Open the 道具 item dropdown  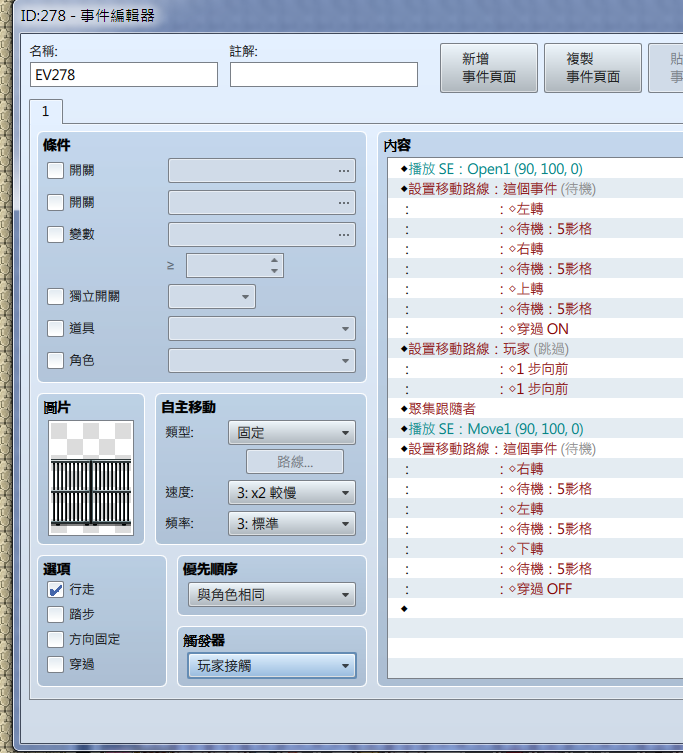click(x=262, y=328)
